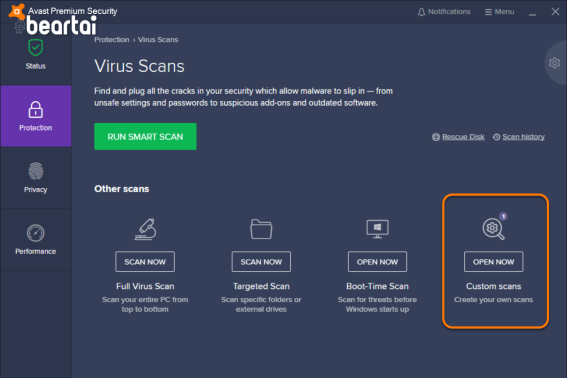Viewport: 567px width, 378px height.
Task: Click the Full Virus Scan title
Action: tap(145, 286)
